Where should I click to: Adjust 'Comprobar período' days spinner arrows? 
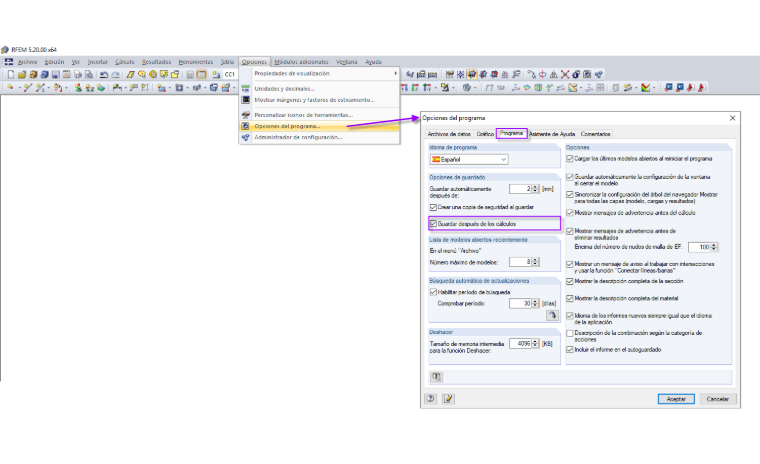pyautogui.click(x=535, y=303)
